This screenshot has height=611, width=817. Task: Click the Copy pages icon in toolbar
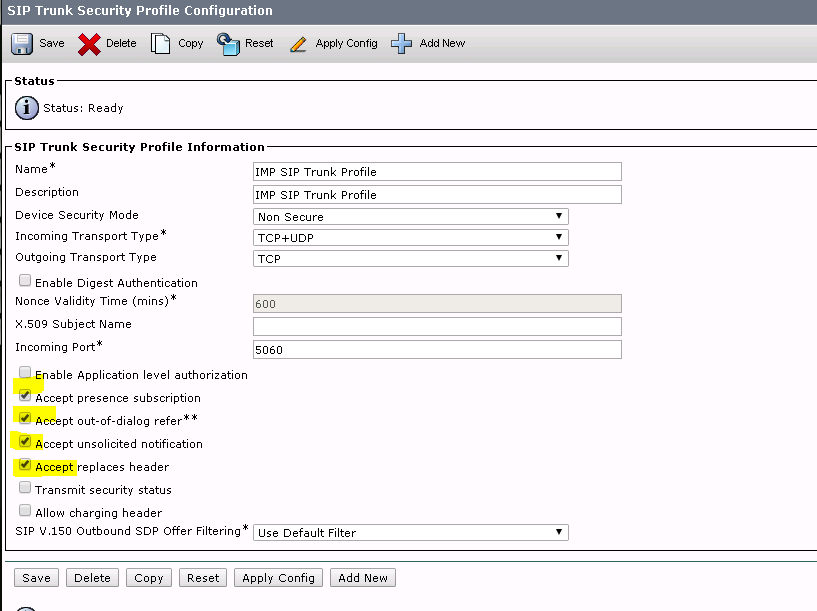160,44
